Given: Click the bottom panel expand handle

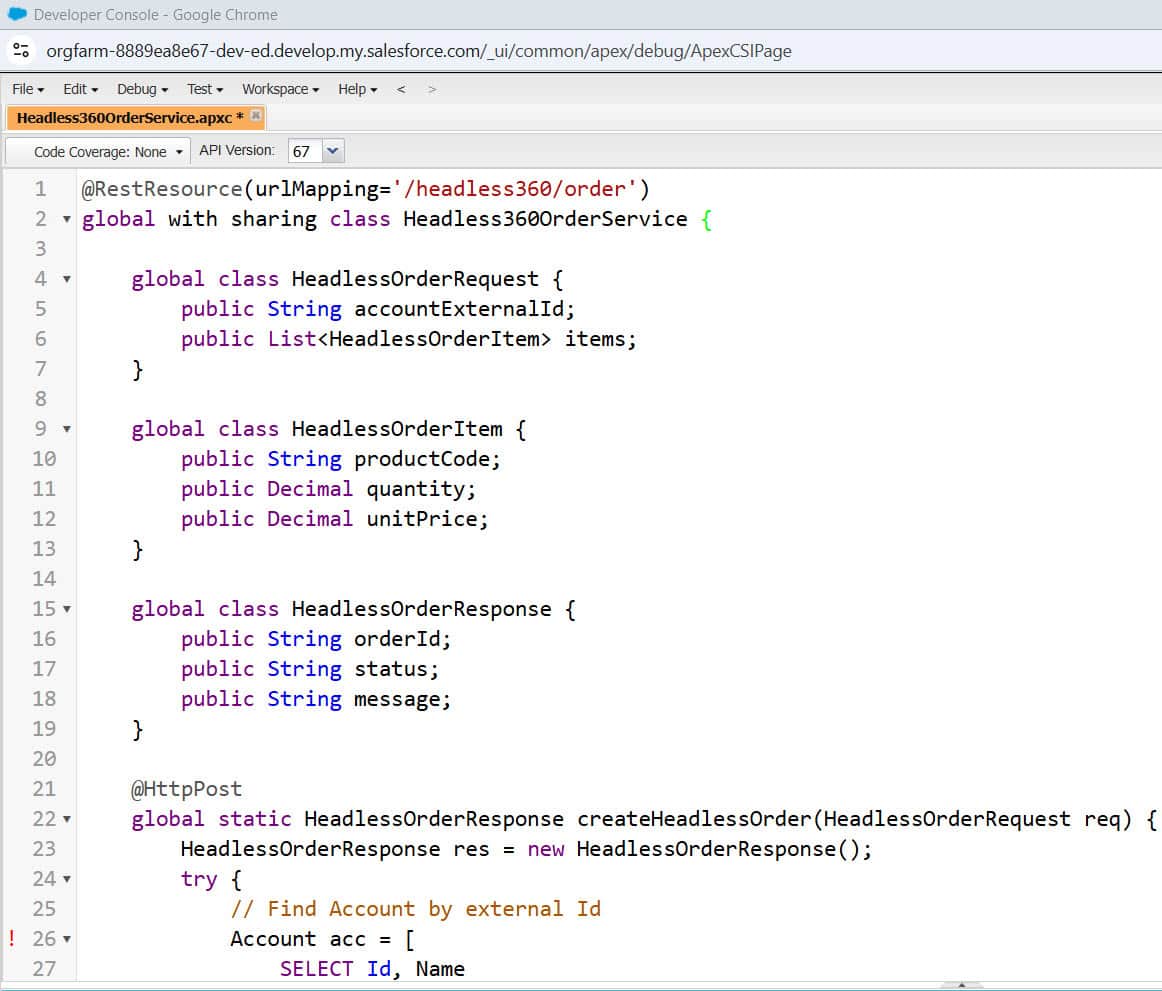Looking at the screenshot, I should 961,985.
